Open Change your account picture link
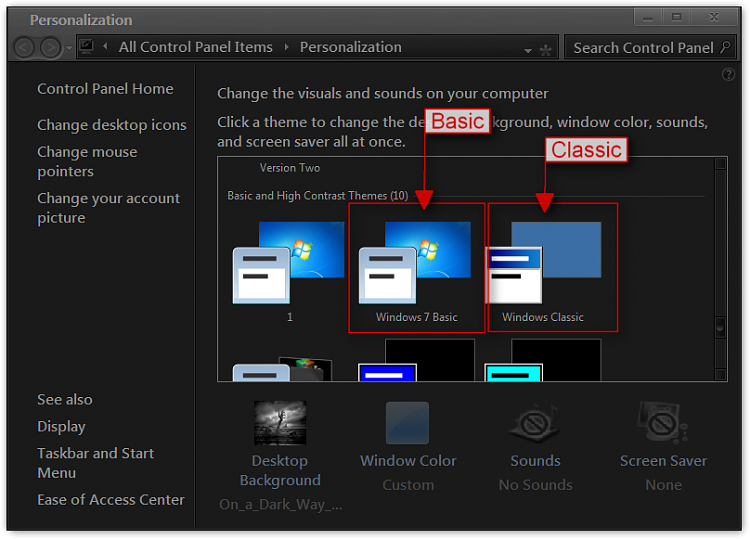 (x=109, y=208)
